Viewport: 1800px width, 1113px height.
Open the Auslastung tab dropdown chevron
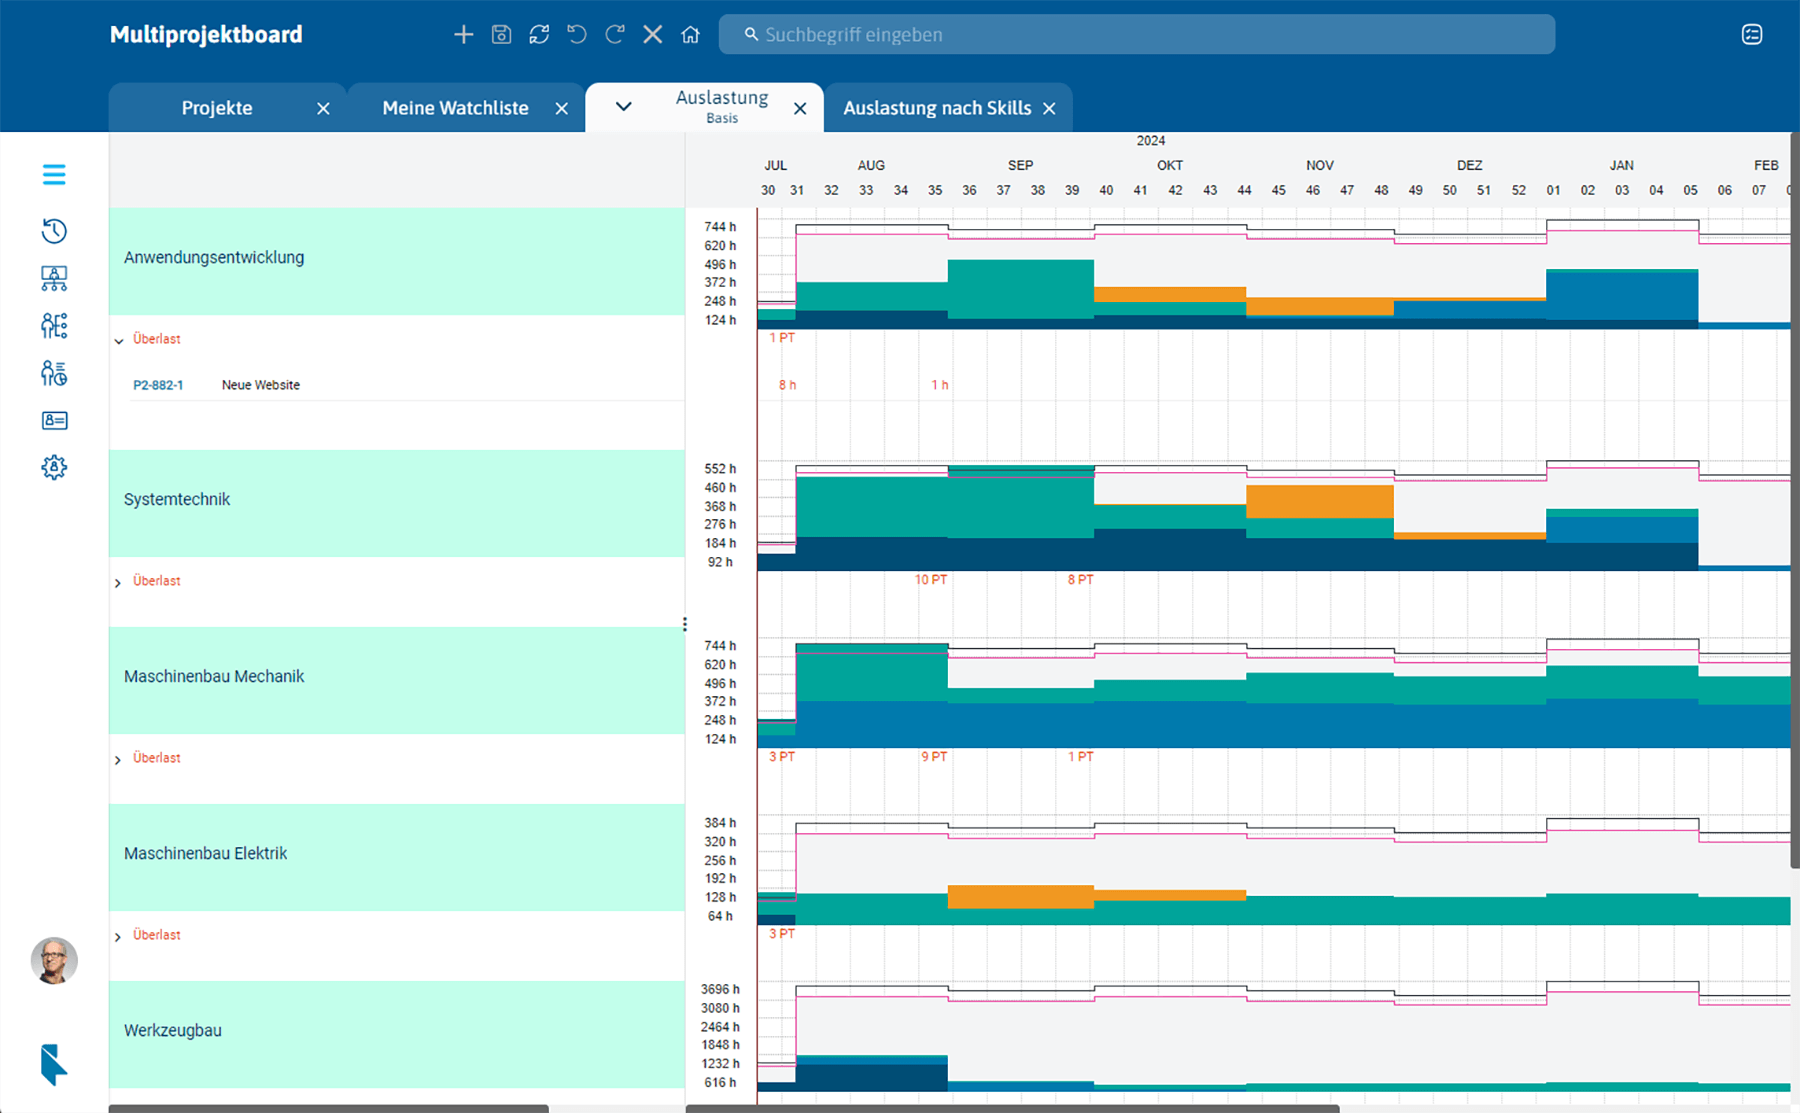[623, 107]
